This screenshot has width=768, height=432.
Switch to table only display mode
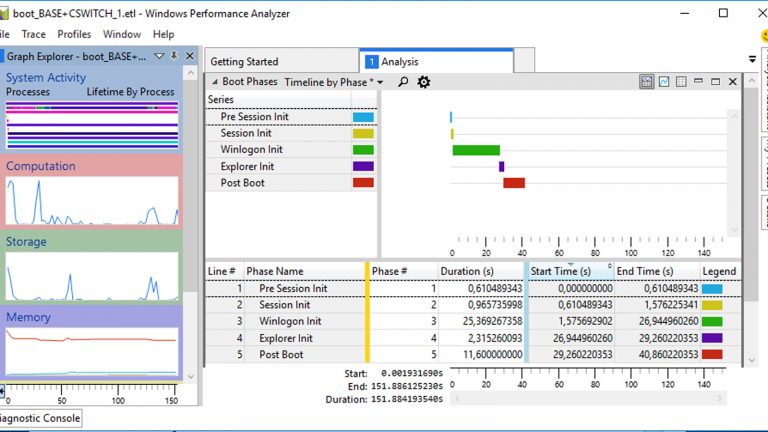(681, 82)
